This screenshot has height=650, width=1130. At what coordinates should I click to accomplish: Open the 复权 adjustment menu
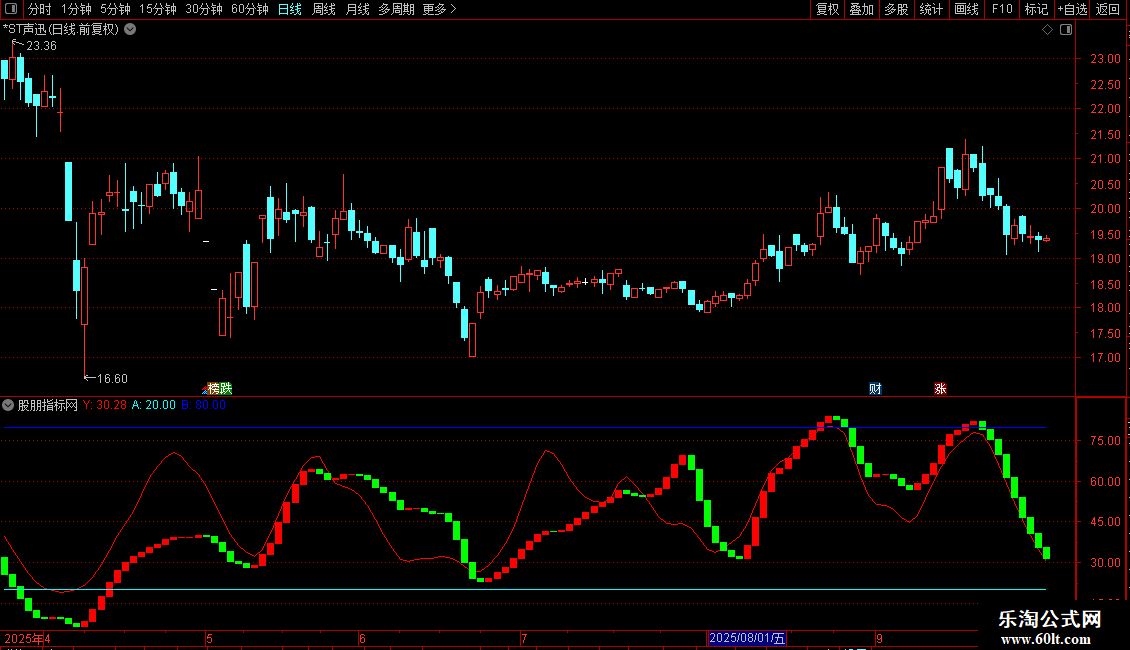[827, 9]
